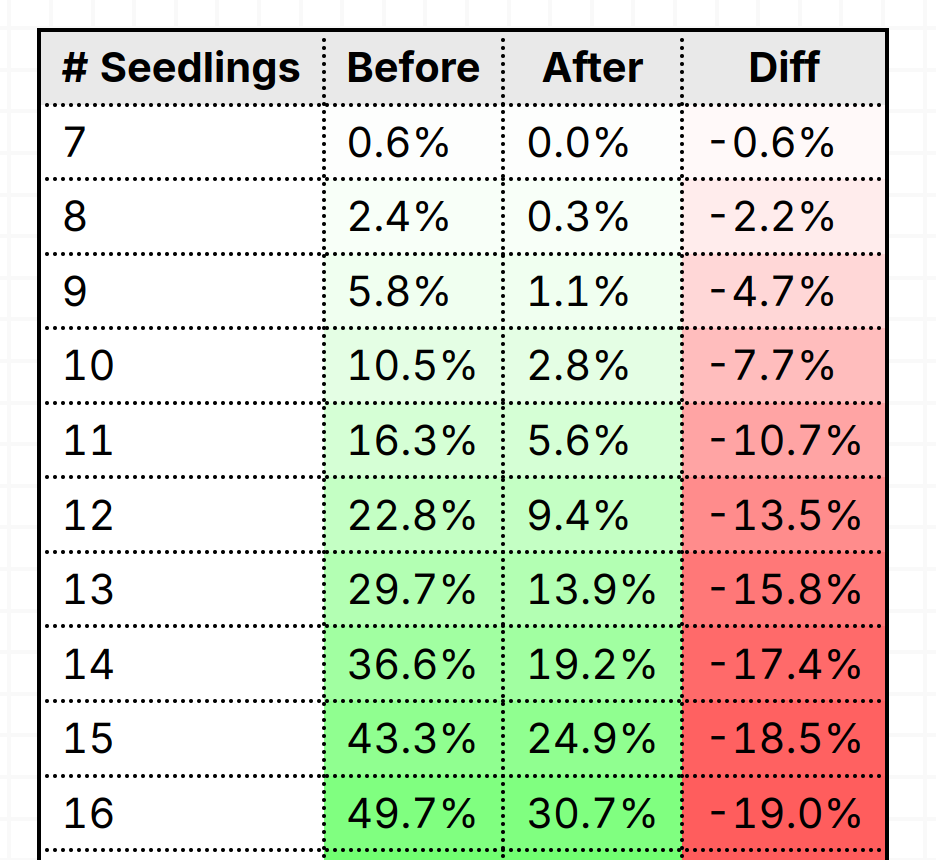This screenshot has width=936, height=860.
Task: Select the 'Diff' column header
Action: pos(784,68)
